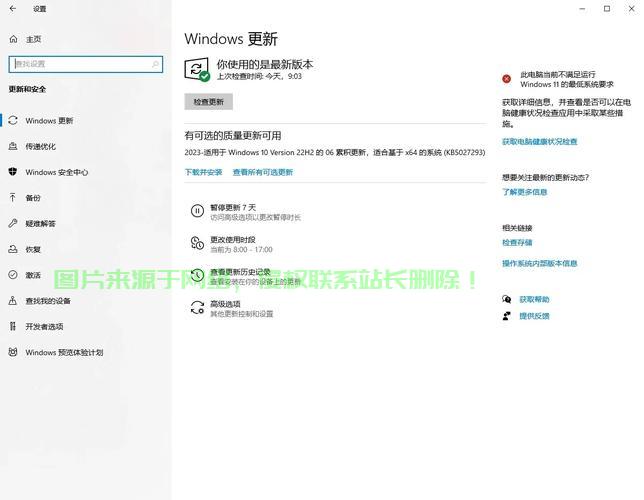644x500 pixels.
Task: Open Windows 预览体验计划 sidebar item
Action: point(86,353)
